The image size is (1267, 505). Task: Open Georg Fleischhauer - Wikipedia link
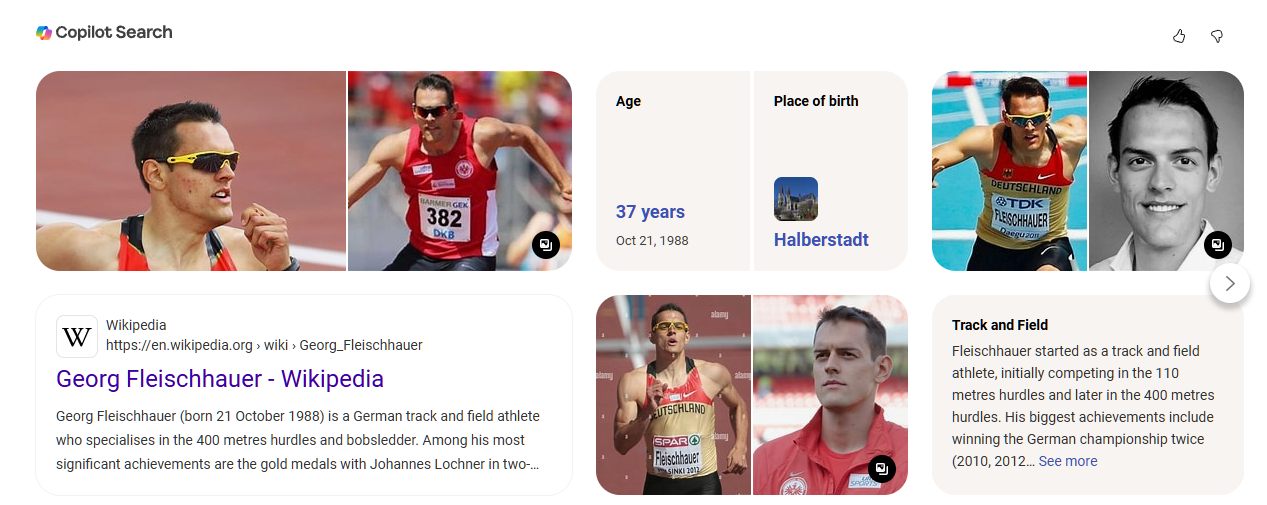(x=220, y=379)
